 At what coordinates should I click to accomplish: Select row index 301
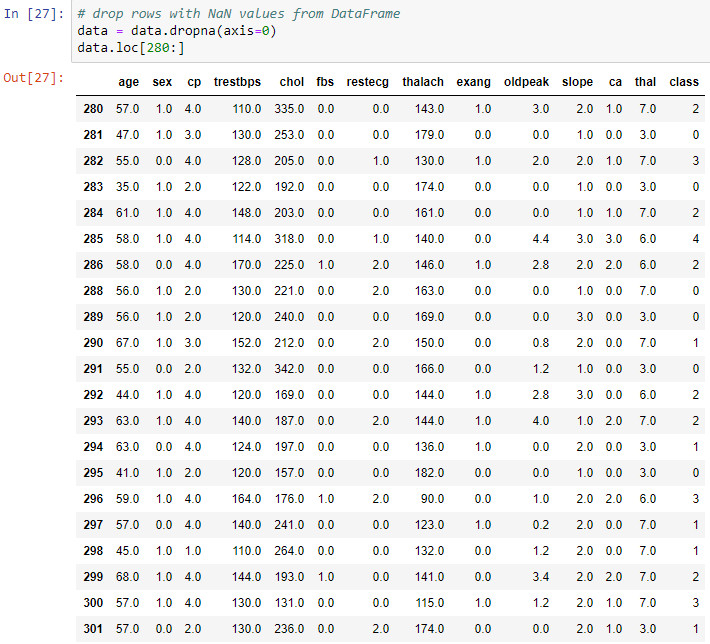coord(93,629)
